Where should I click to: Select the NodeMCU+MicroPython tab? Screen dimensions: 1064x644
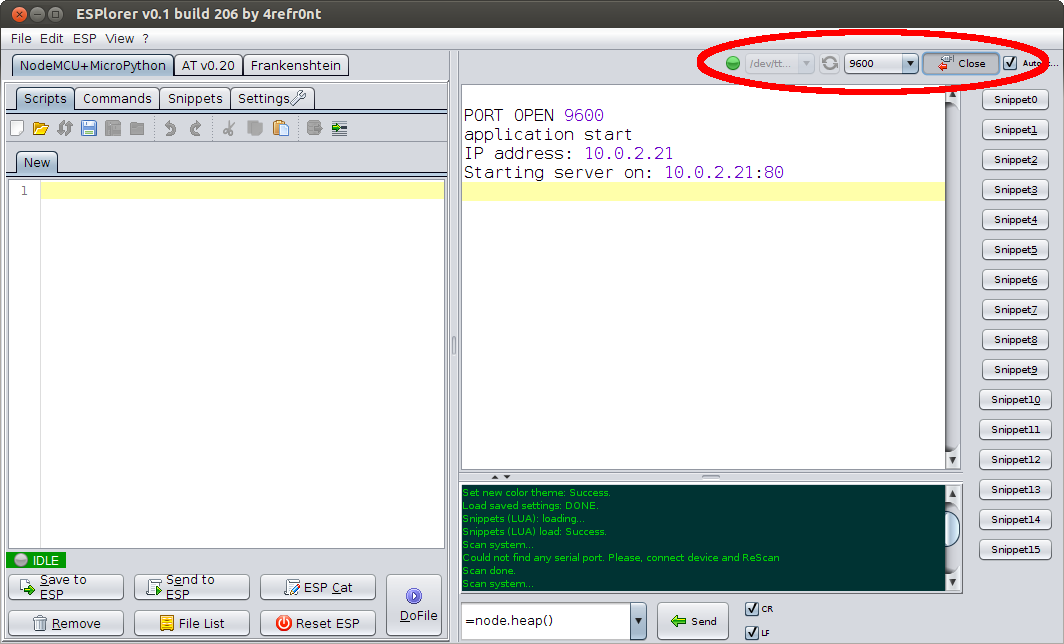(92, 65)
